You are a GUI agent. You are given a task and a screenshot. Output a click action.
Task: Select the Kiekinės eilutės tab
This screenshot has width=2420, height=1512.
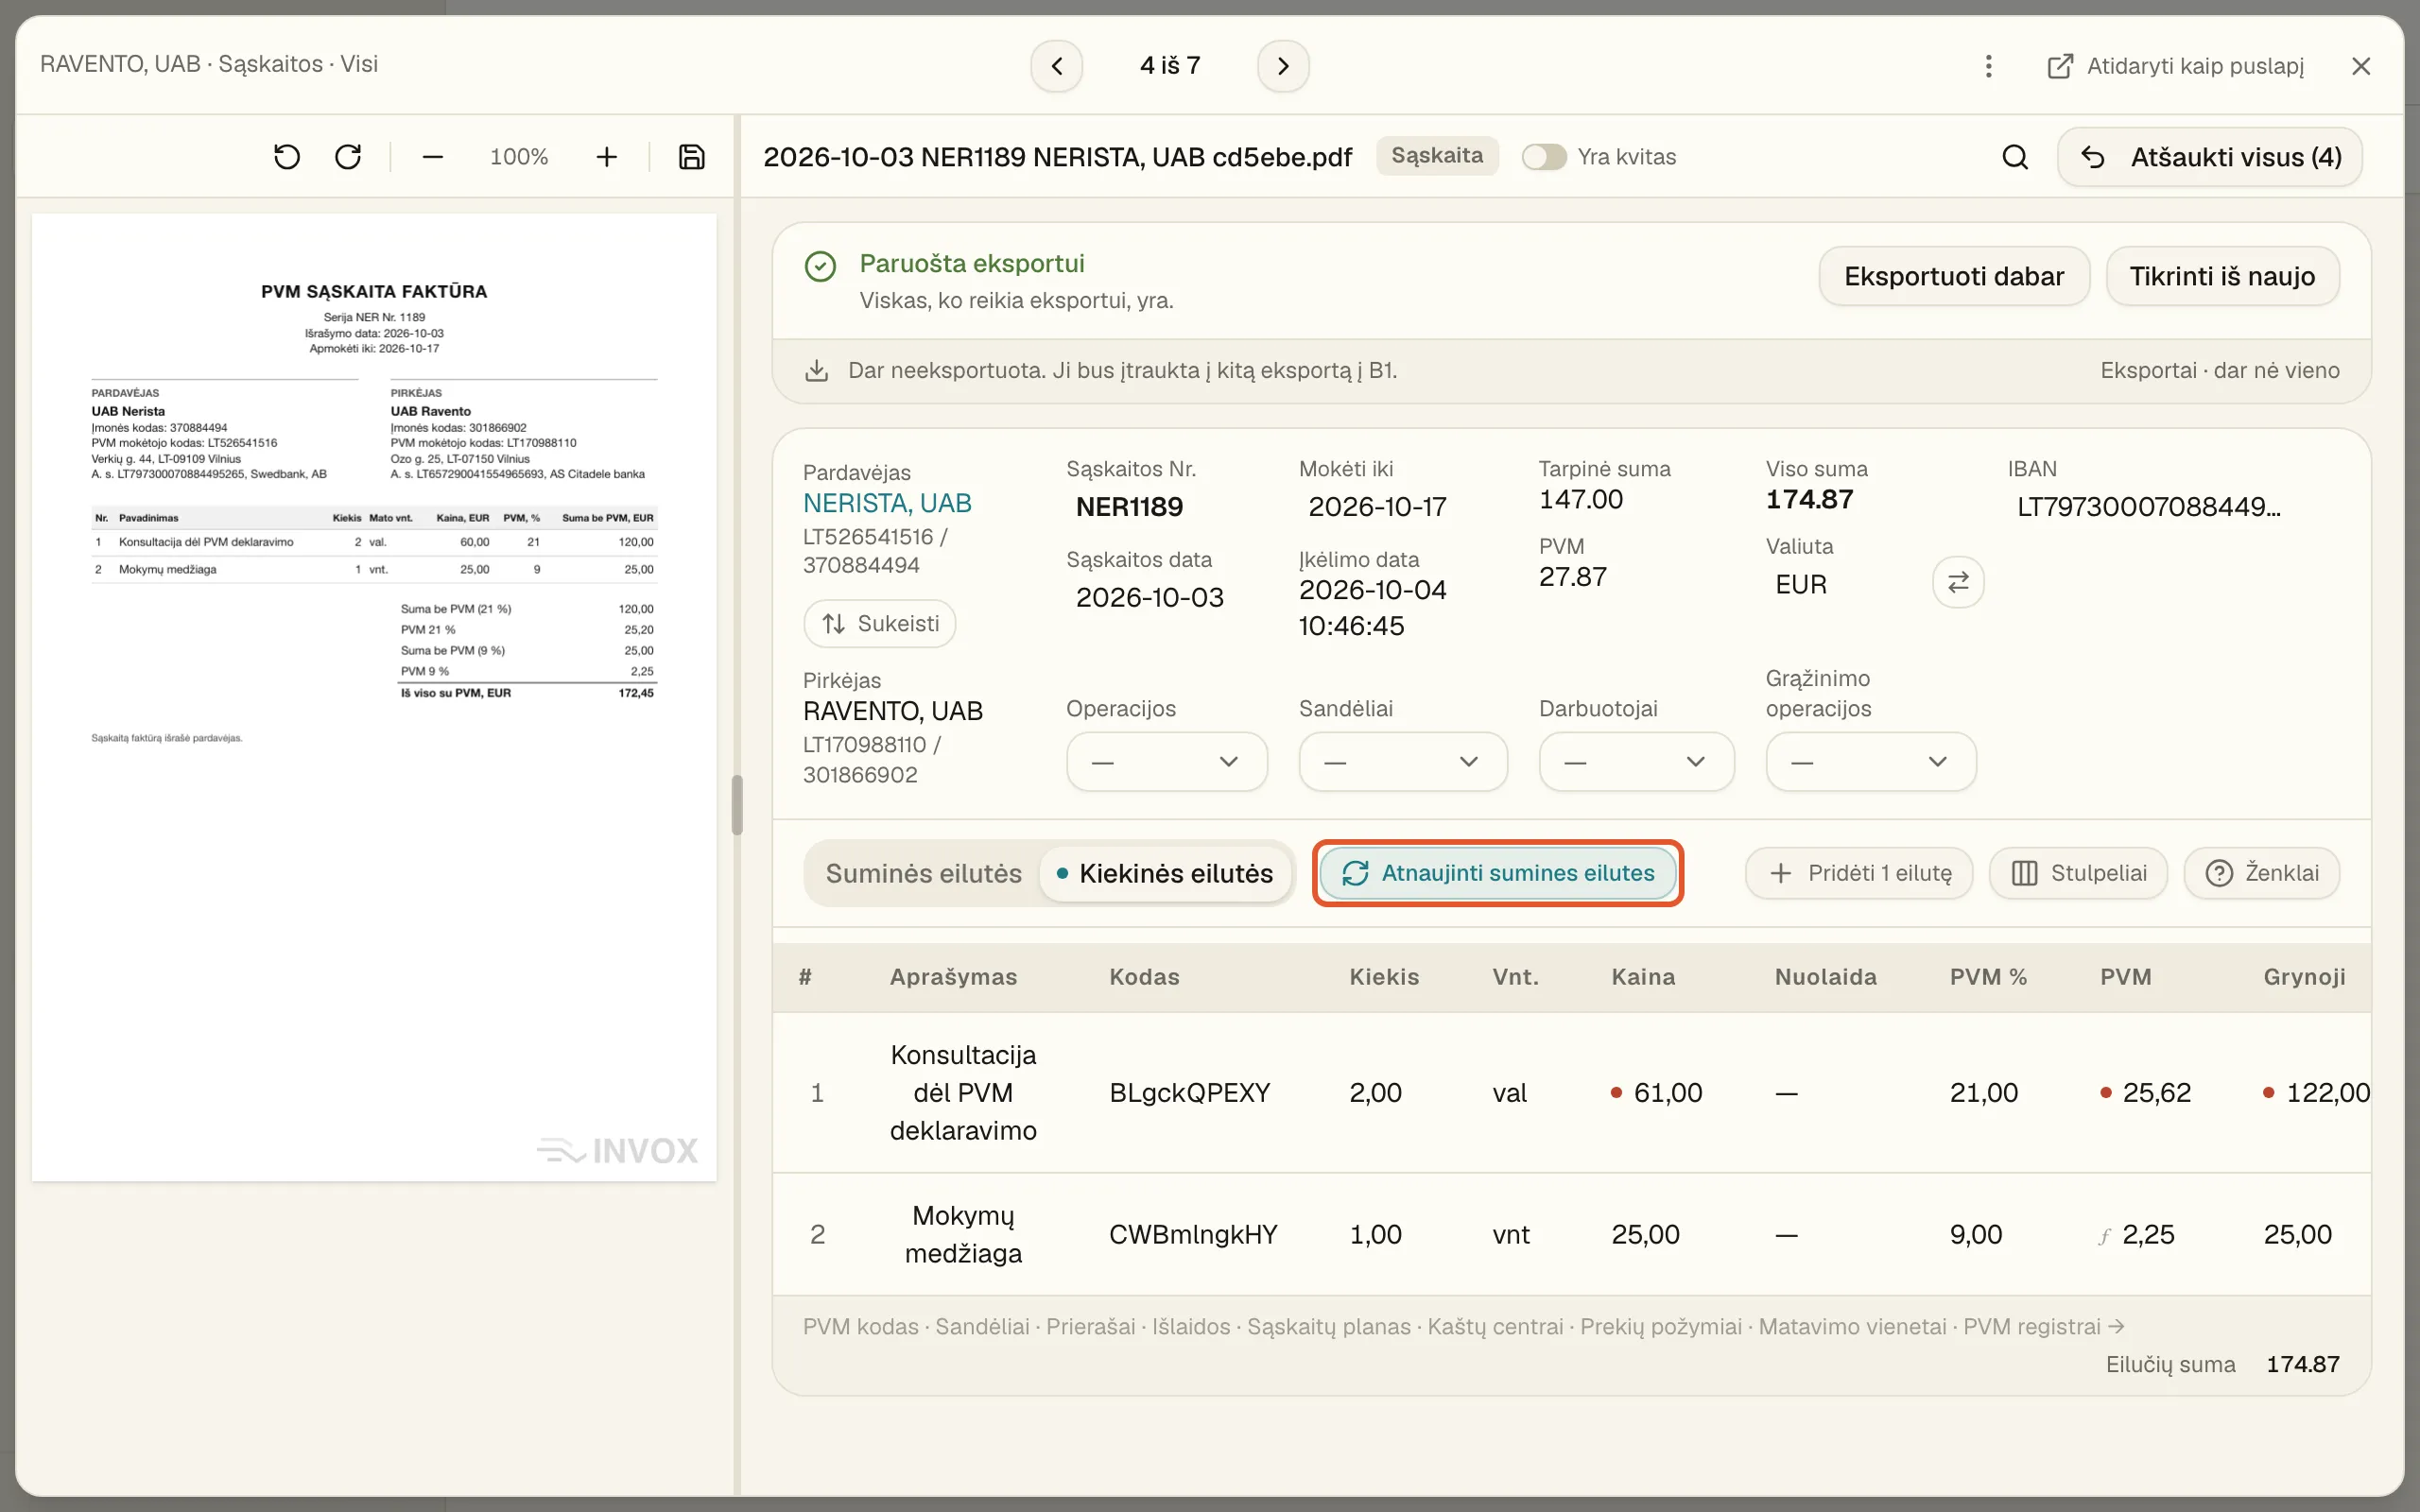1165,874
